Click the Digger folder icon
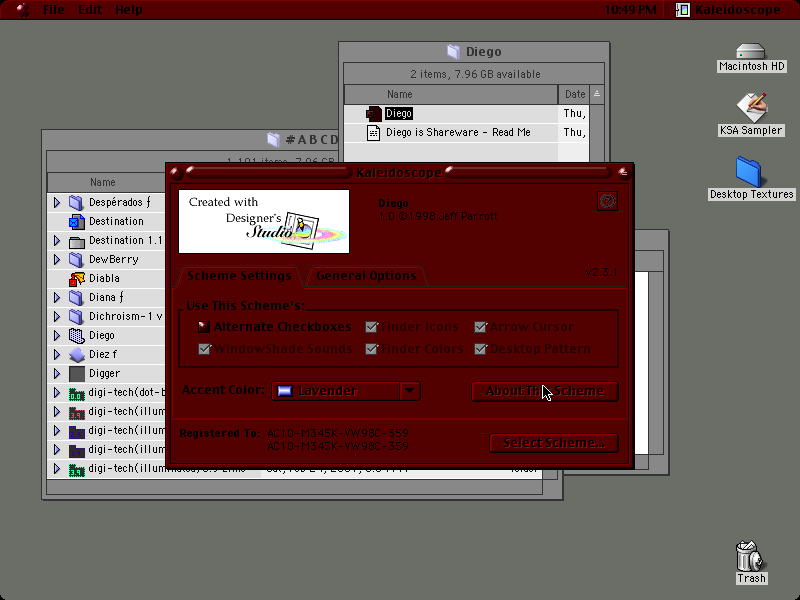 77,373
